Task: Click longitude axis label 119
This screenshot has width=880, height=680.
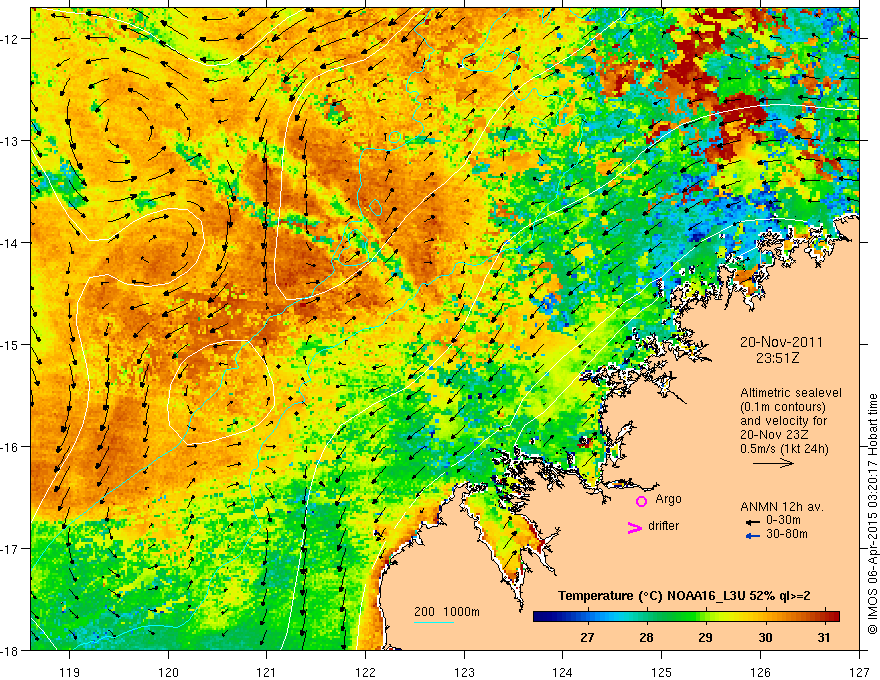Action: [x=70, y=672]
